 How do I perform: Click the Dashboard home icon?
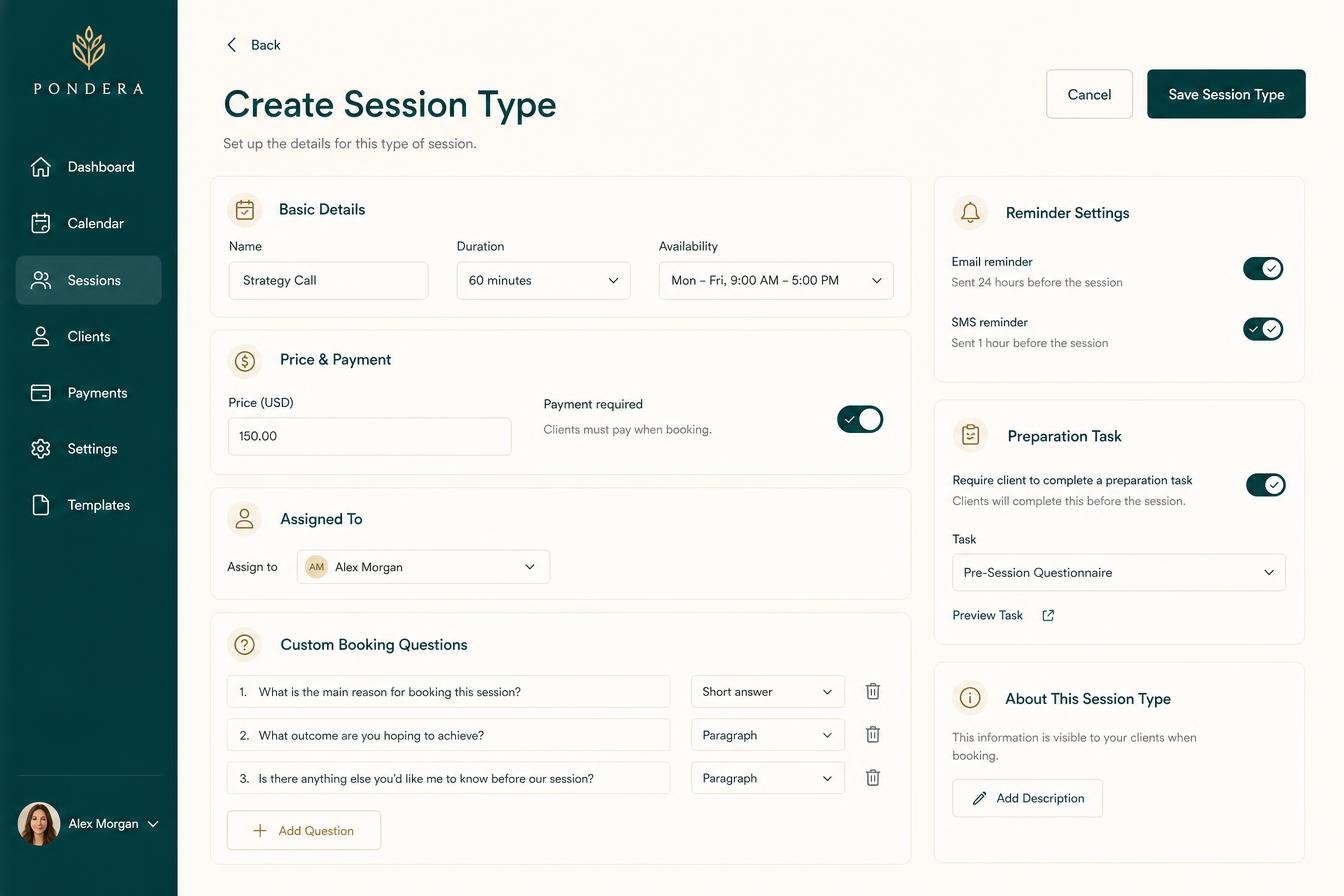pos(41,167)
